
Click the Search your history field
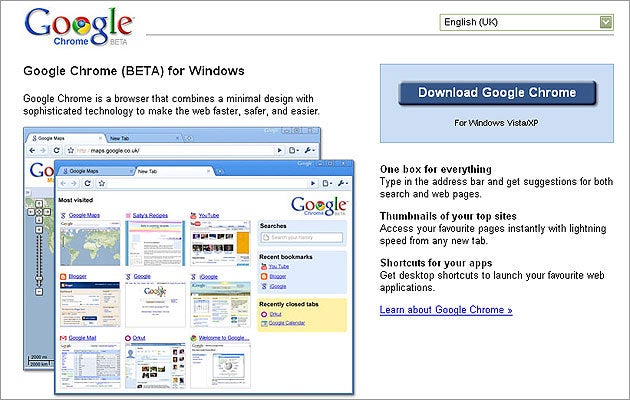click(x=302, y=238)
